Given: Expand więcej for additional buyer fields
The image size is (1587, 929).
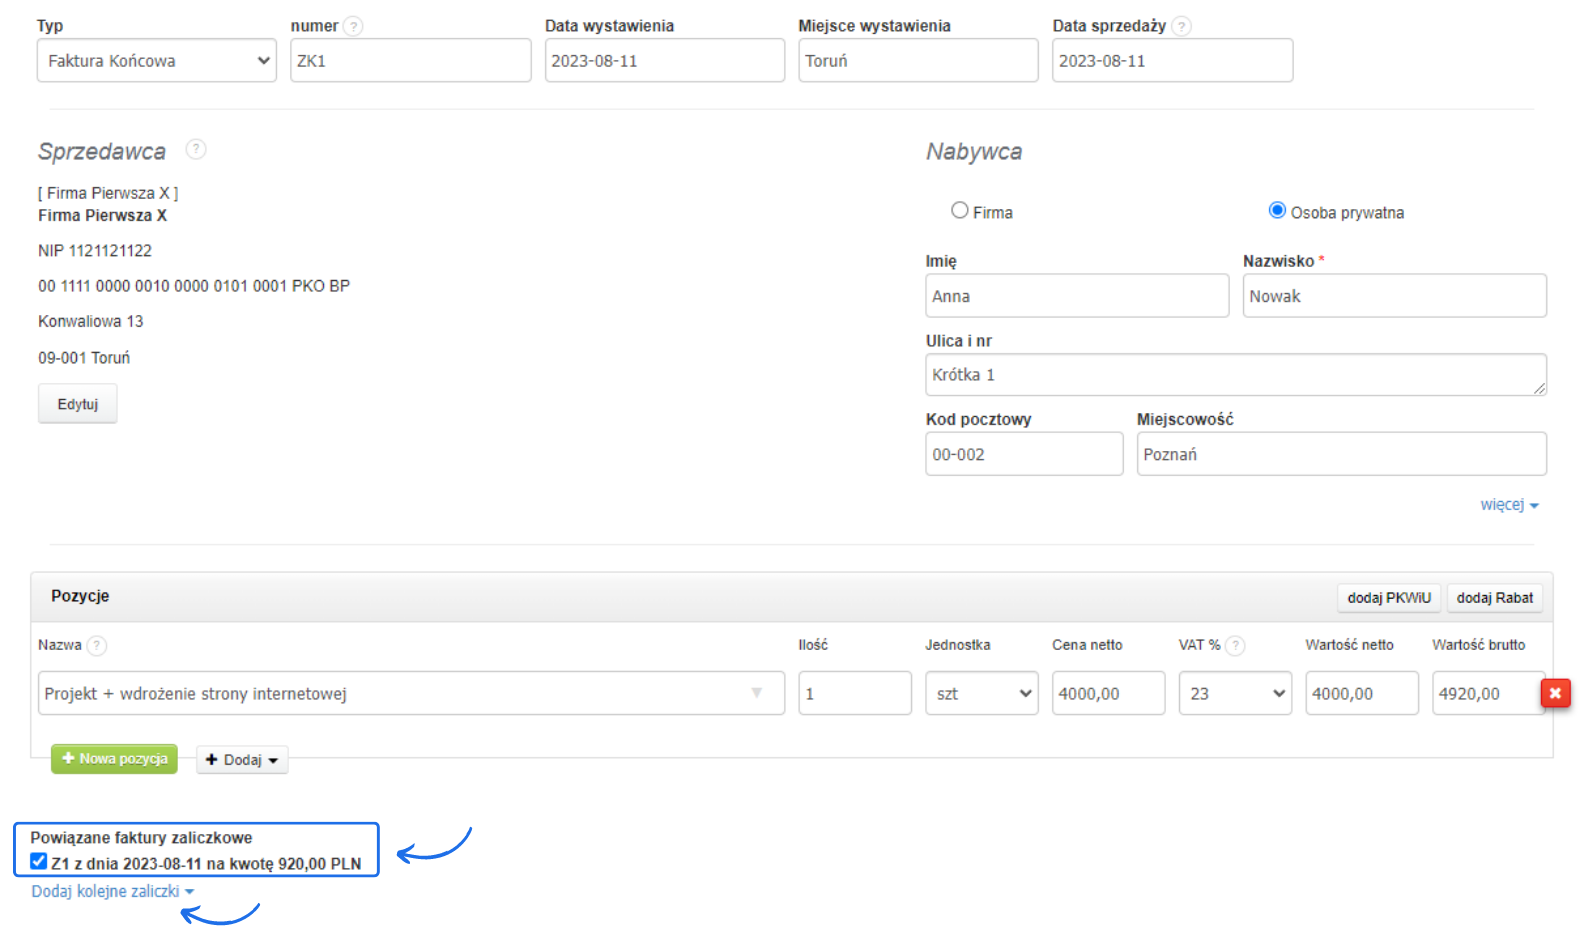Looking at the screenshot, I should tap(1508, 505).
